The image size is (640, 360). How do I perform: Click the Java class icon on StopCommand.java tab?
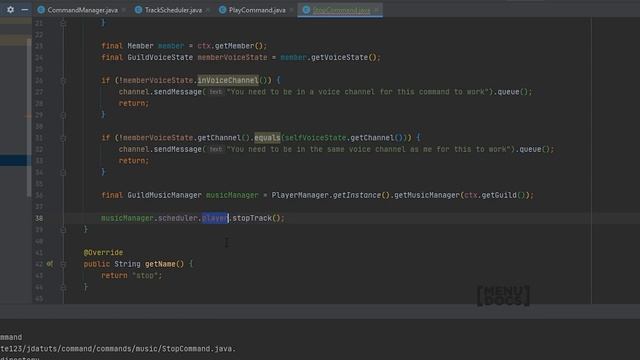point(306,10)
